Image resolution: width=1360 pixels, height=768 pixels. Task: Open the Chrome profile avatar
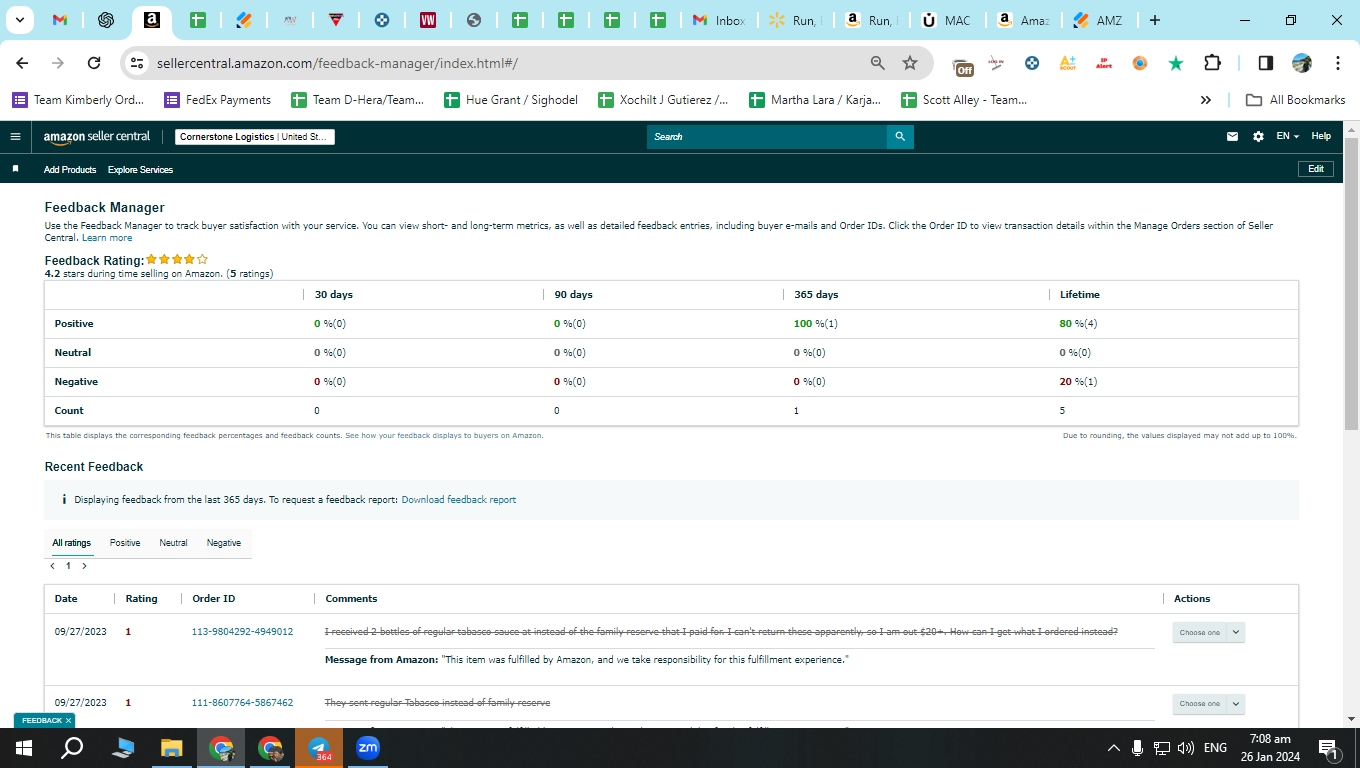coord(1301,63)
